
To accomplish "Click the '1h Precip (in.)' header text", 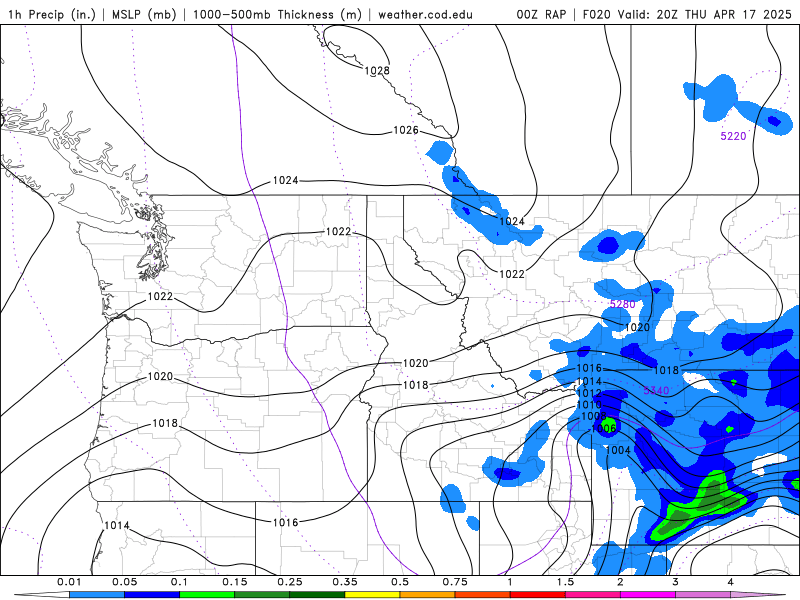I will pyautogui.click(x=52, y=14).
